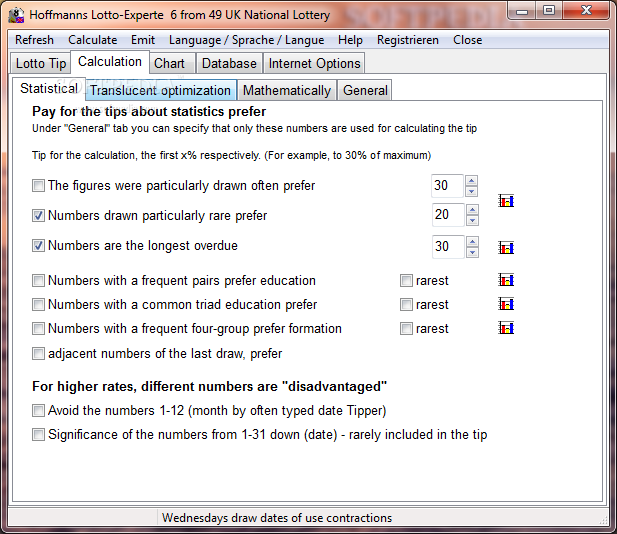Enable 'frequent pairs prefer education' checkbox

[38, 281]
